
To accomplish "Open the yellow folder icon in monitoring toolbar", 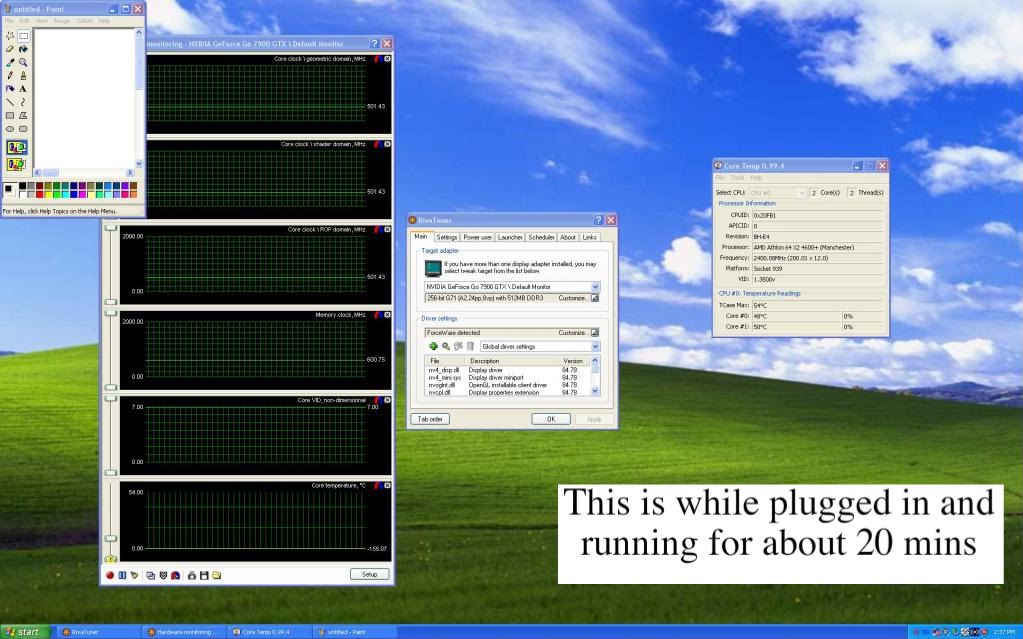I will [216, 575].
